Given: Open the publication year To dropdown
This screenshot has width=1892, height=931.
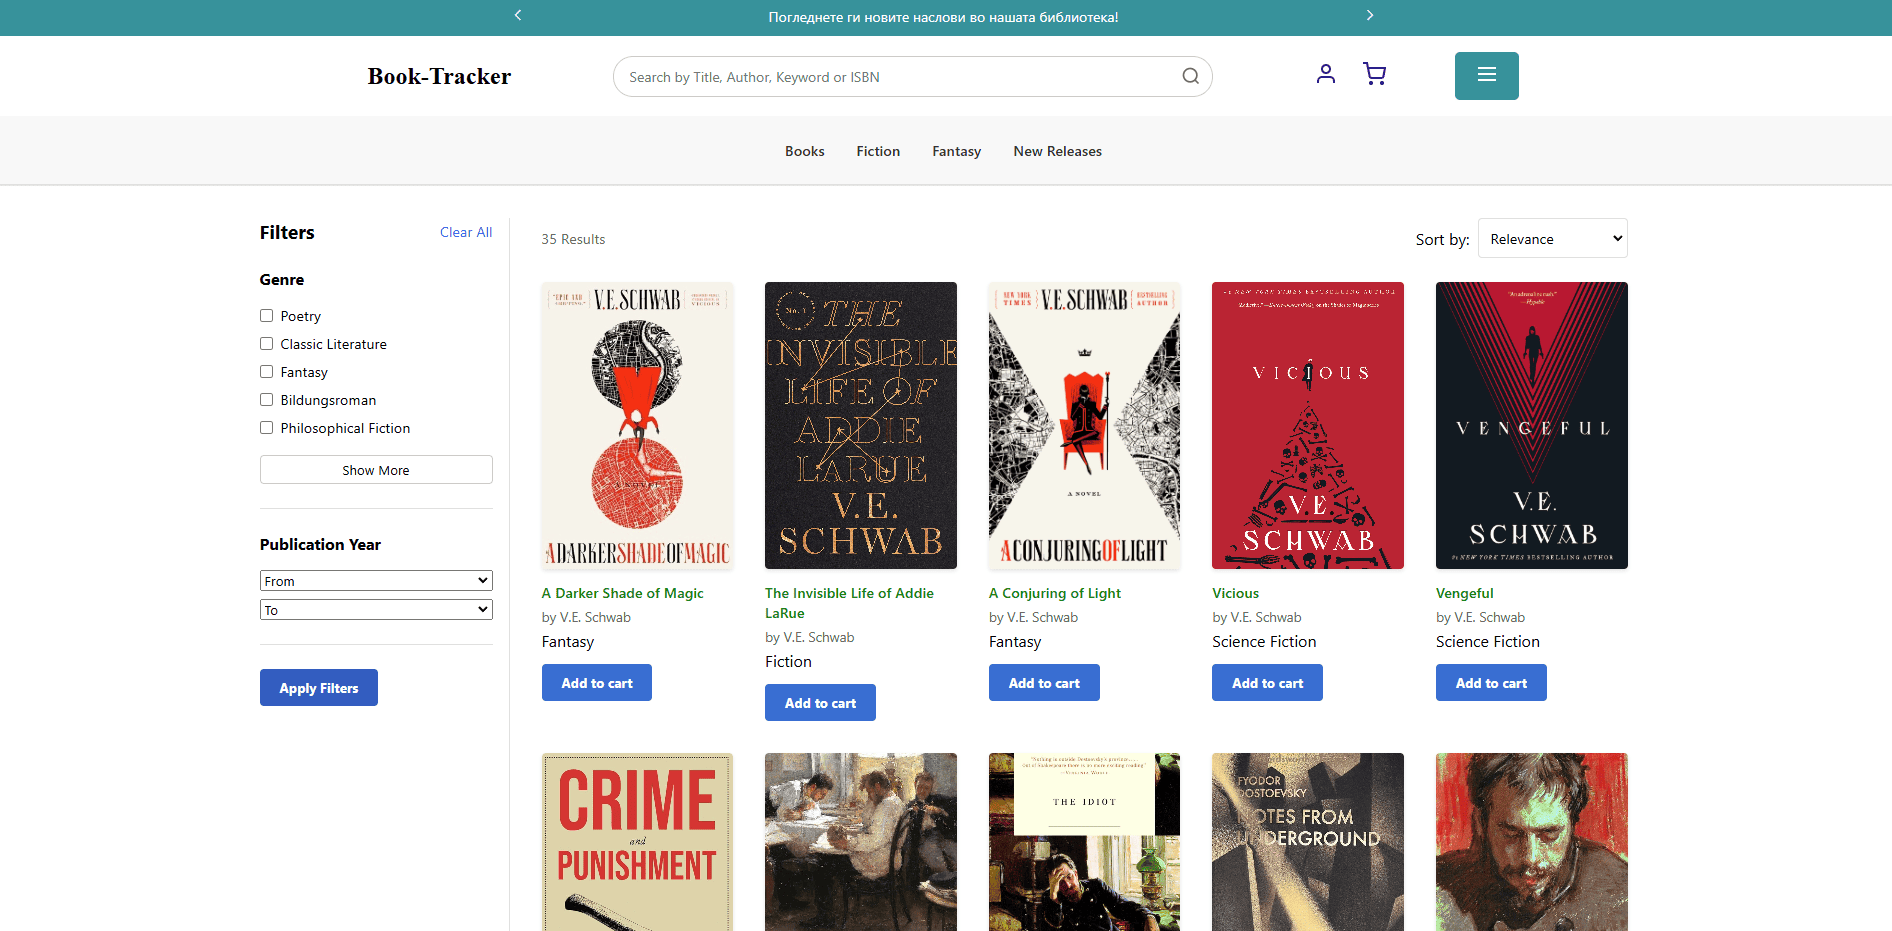Looking at the screenshot, I should click(376, 610).
